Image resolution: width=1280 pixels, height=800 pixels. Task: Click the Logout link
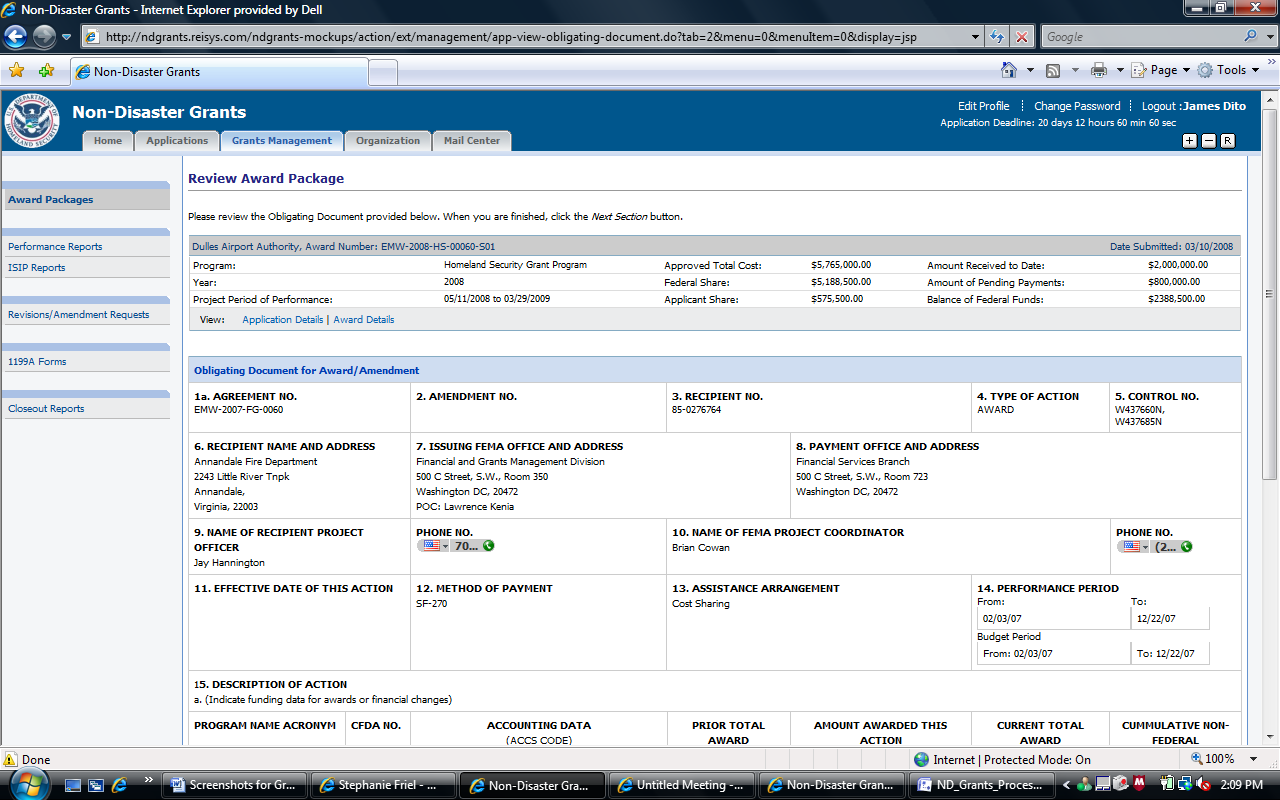(x=1159, y=106)
